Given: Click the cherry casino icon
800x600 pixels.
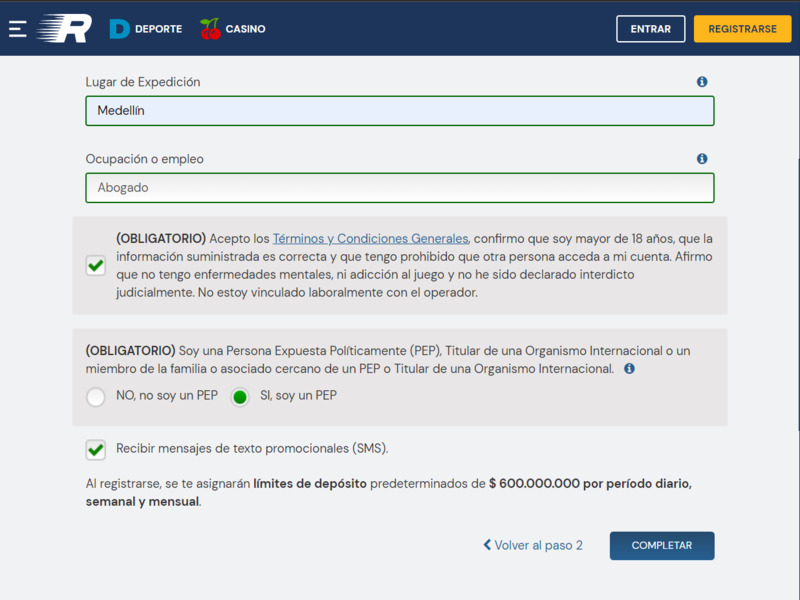Looking at the screenshot, I should coord(210,29).
